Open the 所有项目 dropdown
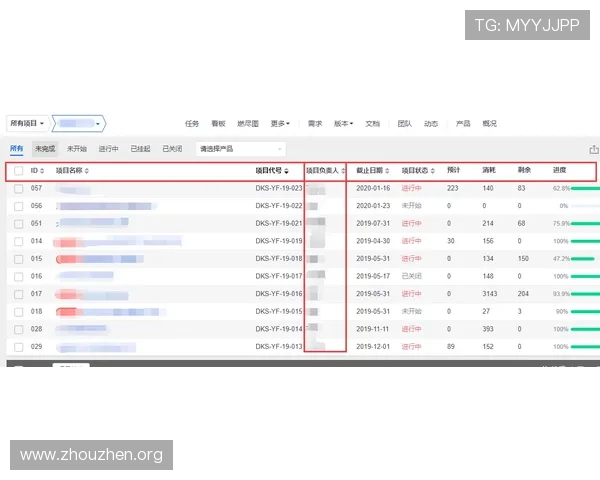The image size is (600, 480). pyautogui.click(x=28, y=123)
